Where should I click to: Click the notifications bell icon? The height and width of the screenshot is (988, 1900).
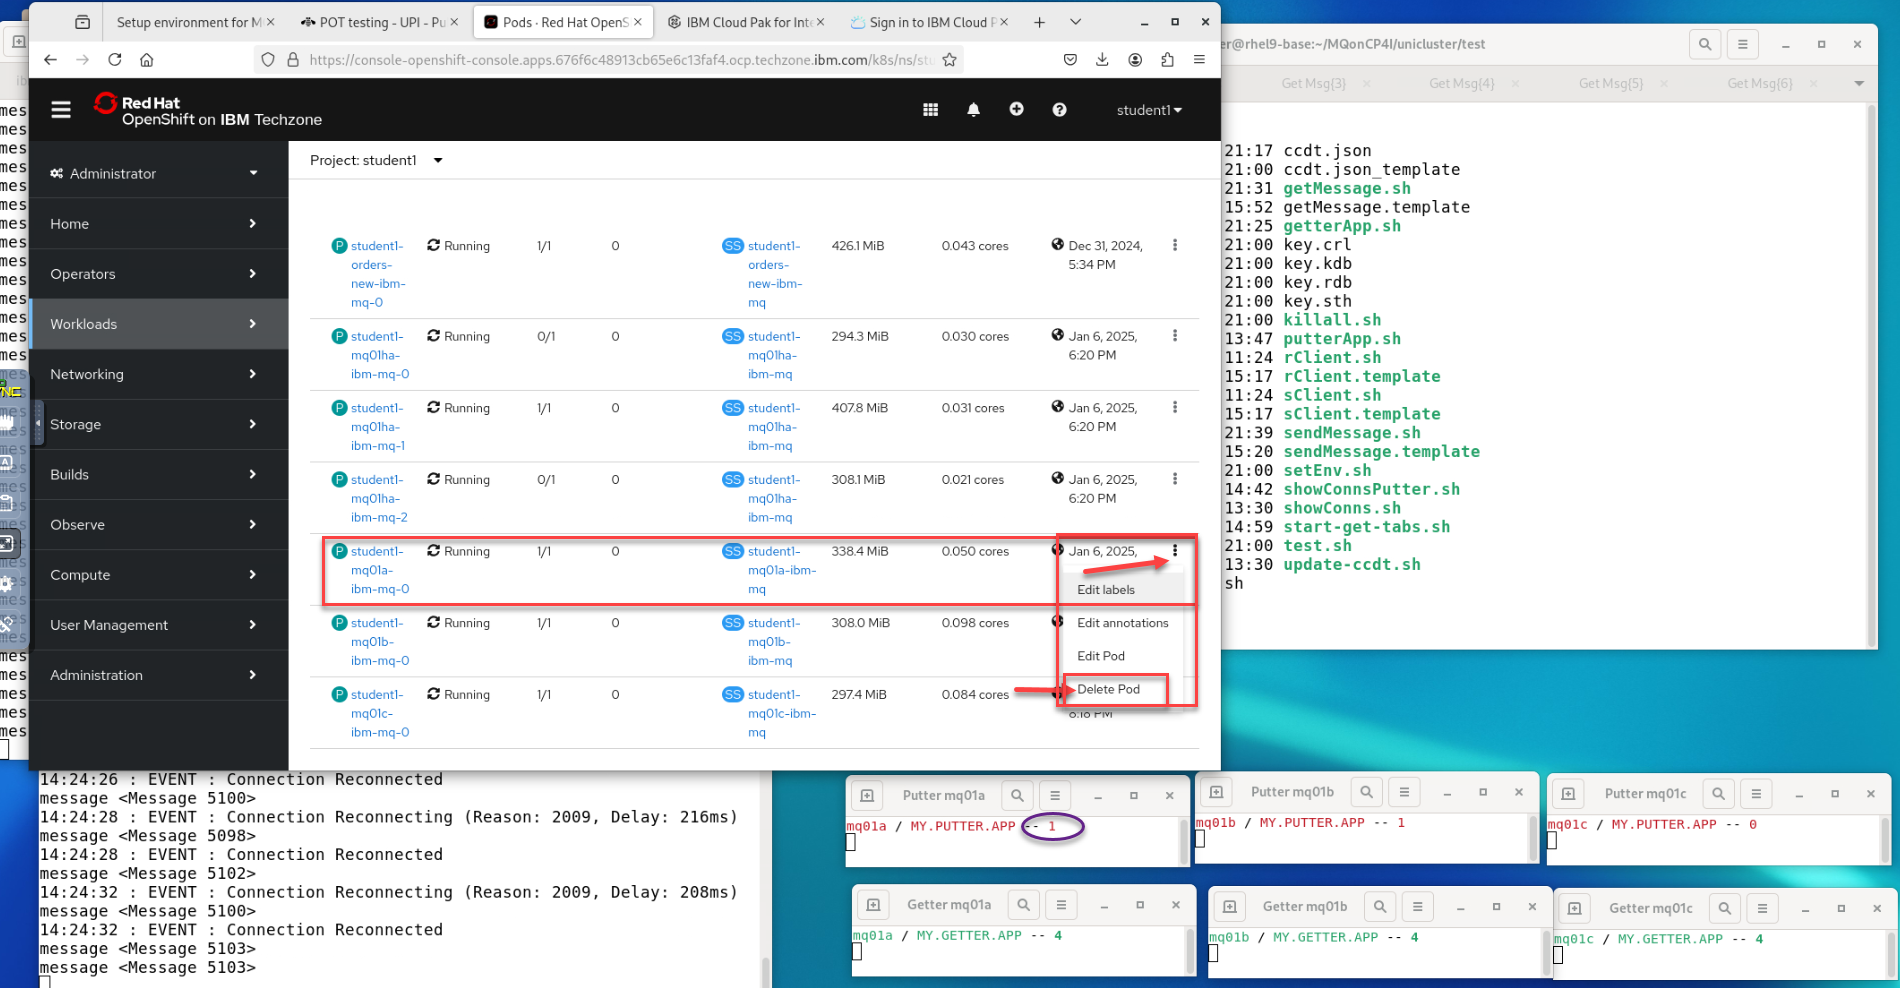coord(973,110)
